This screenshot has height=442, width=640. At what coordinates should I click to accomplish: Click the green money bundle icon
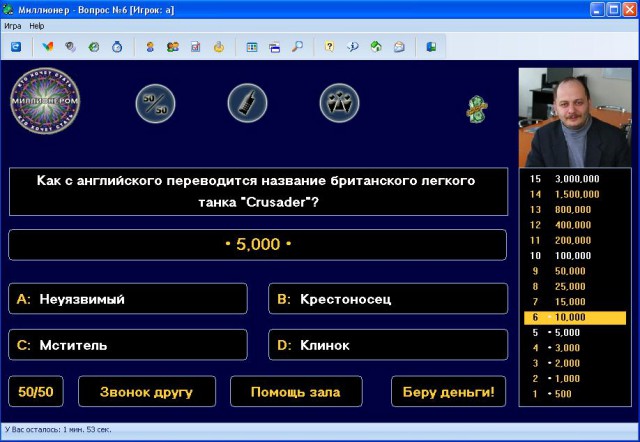pyautogui.click(x=477, y=109)
